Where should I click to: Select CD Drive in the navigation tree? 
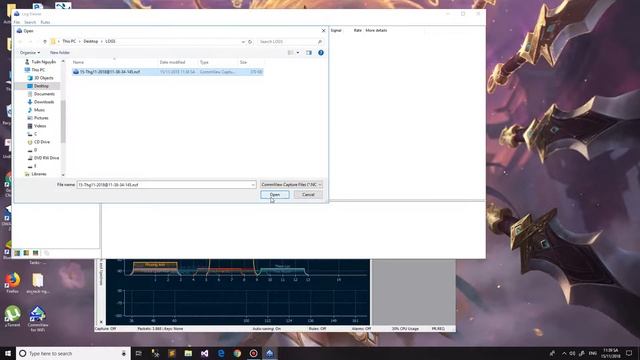(38, 142)
